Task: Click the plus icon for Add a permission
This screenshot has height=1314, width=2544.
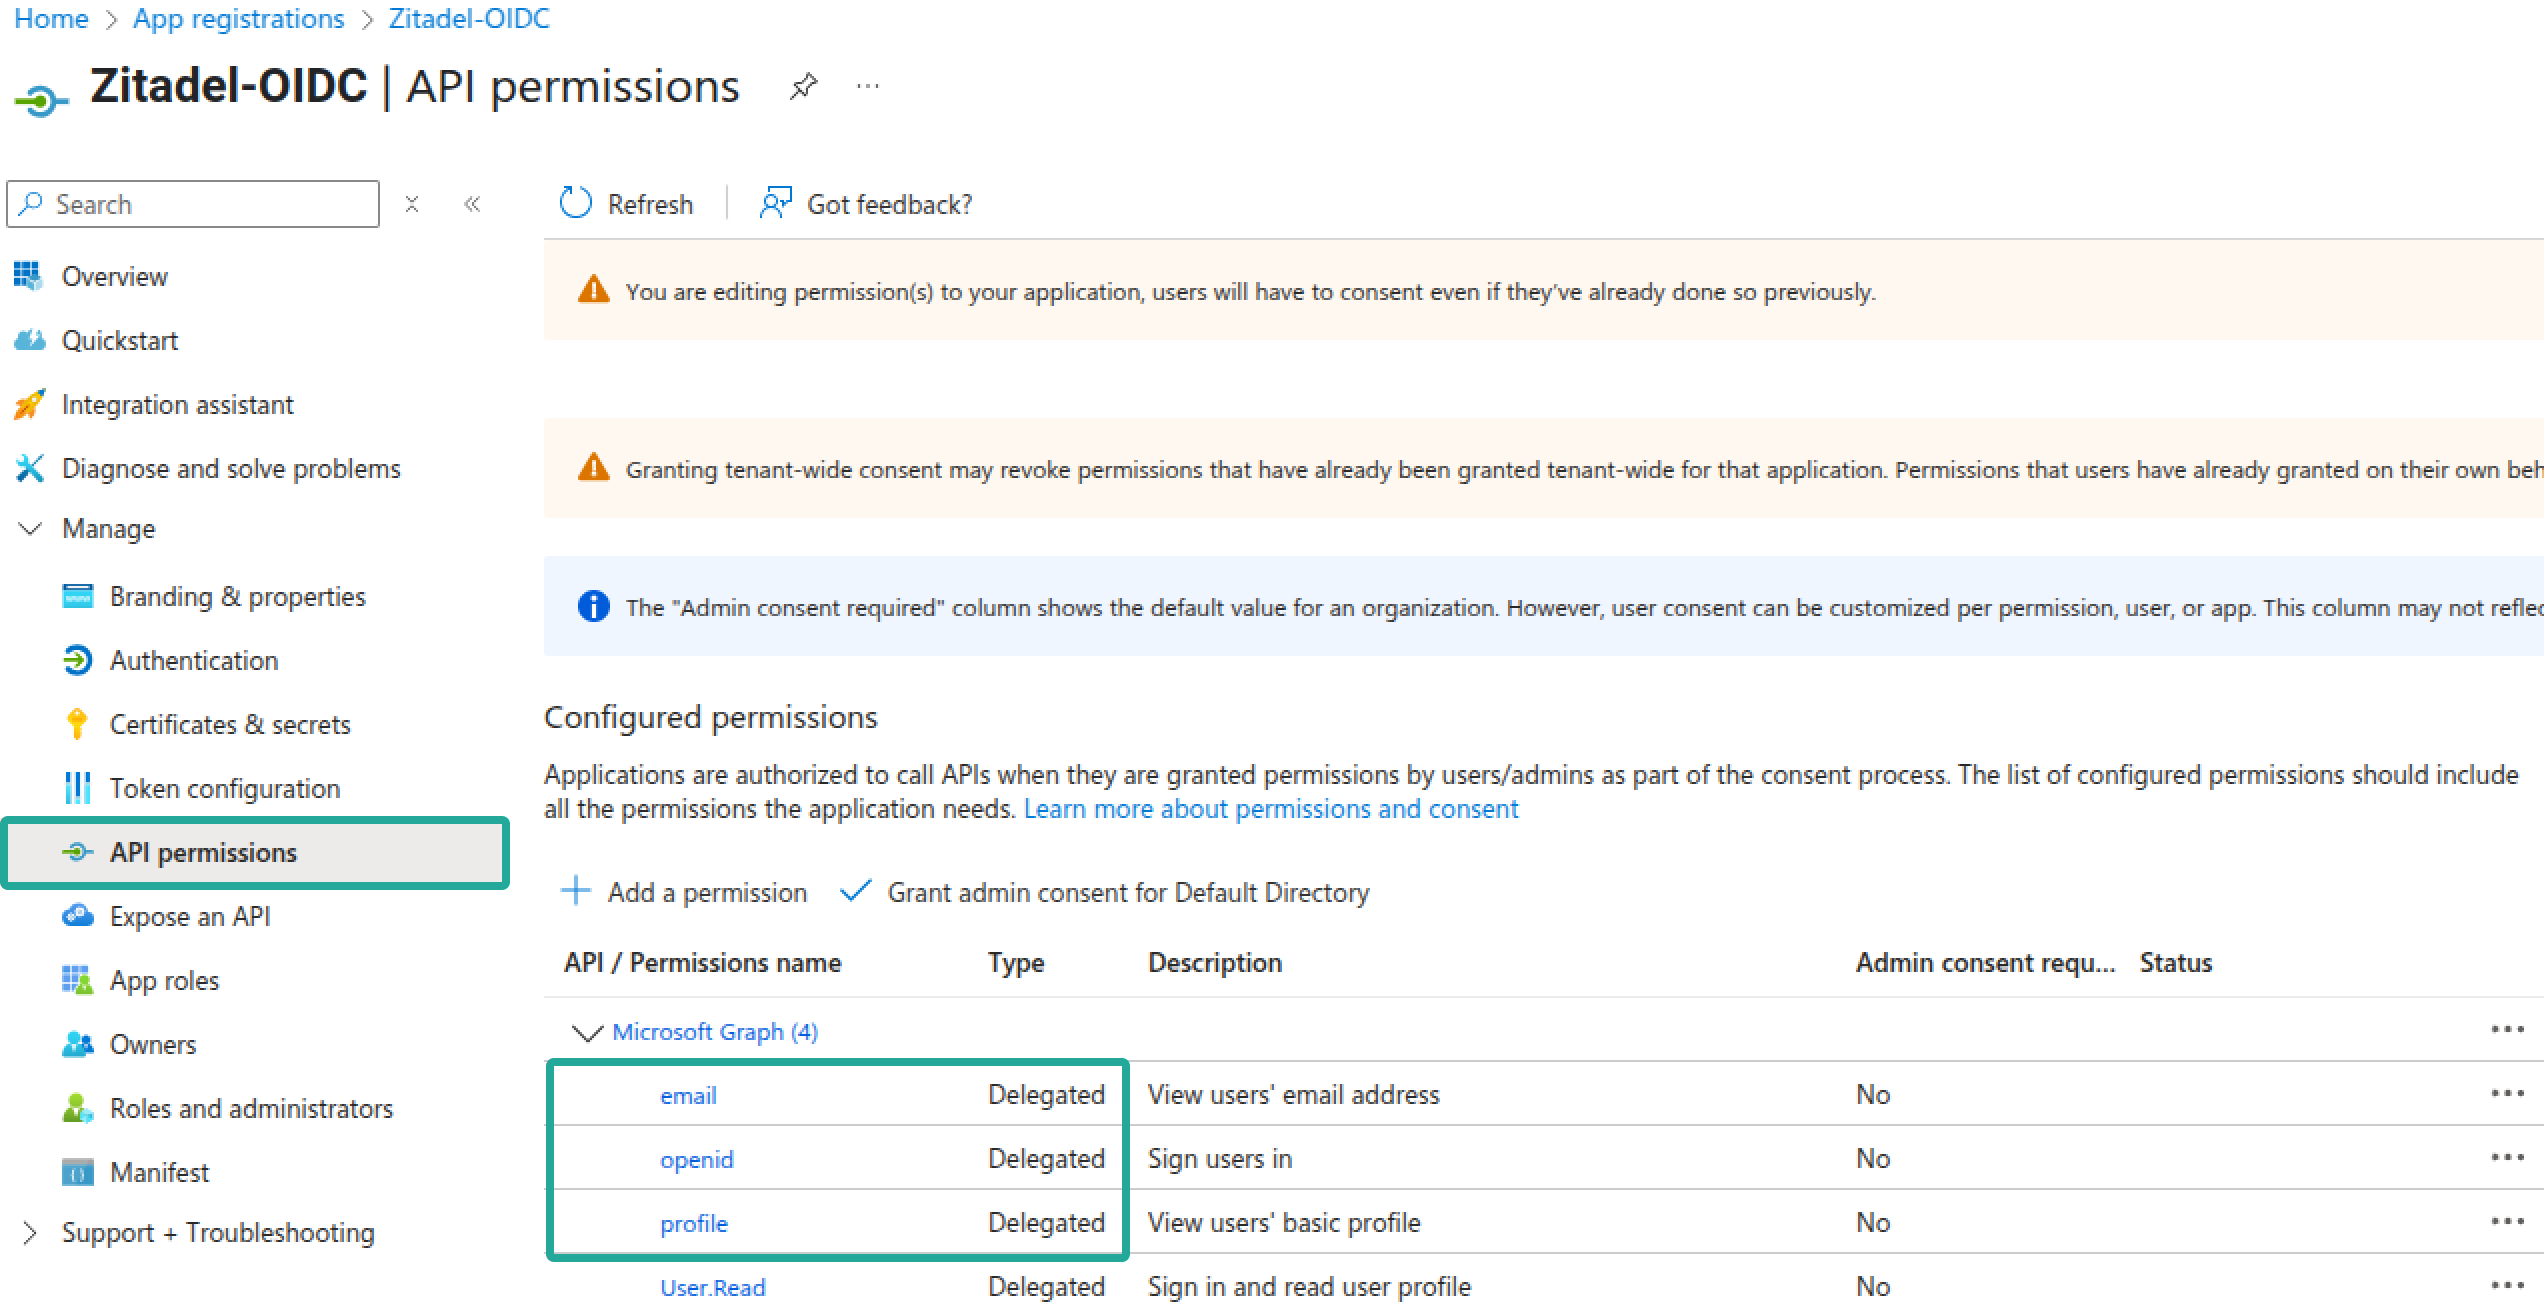Action: pyautogui.click(x=575, y=890)
